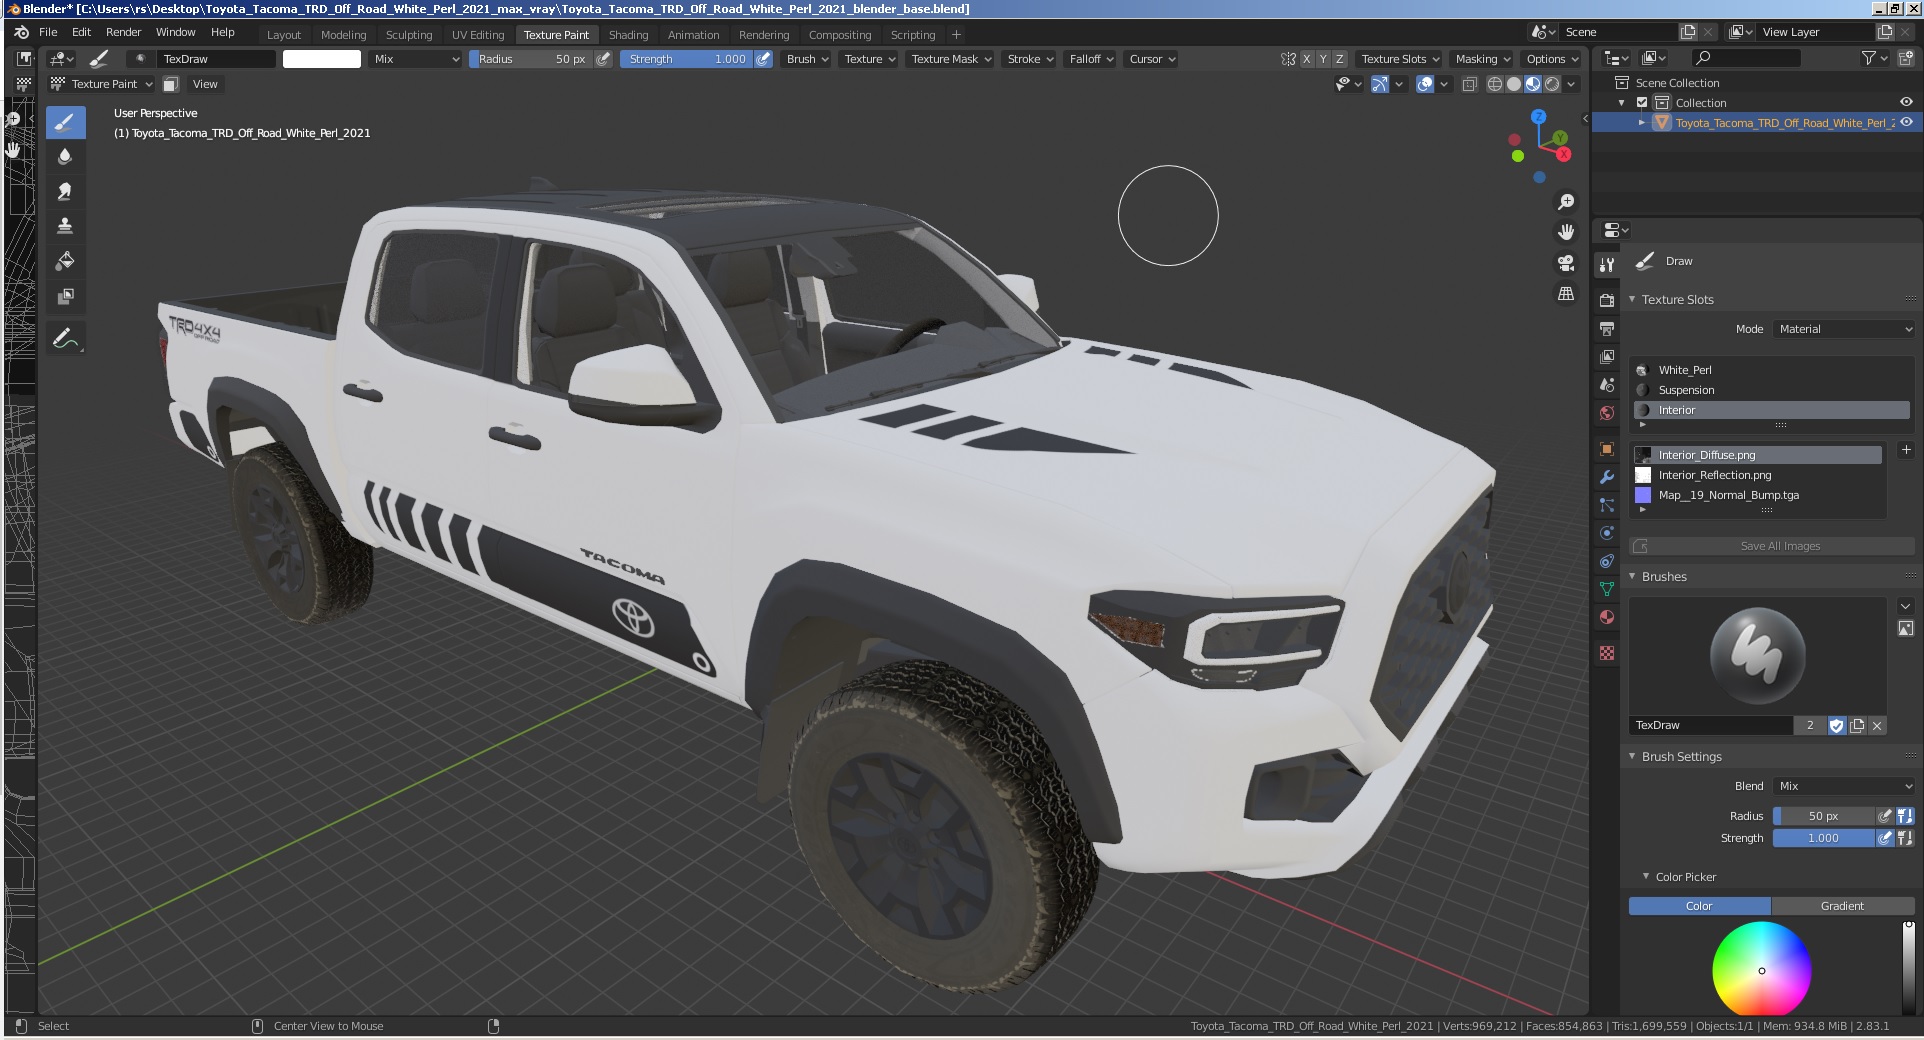Open the Physics properties tab
The height and width of the screenshot is (1040, 1924).
point(1607,533)
